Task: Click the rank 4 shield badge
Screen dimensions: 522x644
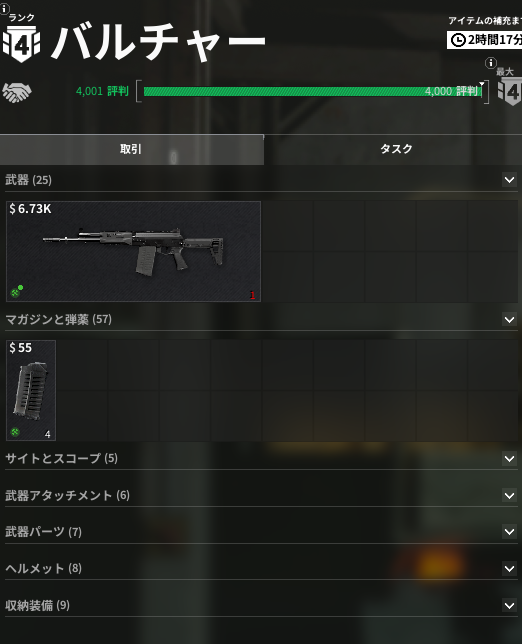Action: pos(21,44)
